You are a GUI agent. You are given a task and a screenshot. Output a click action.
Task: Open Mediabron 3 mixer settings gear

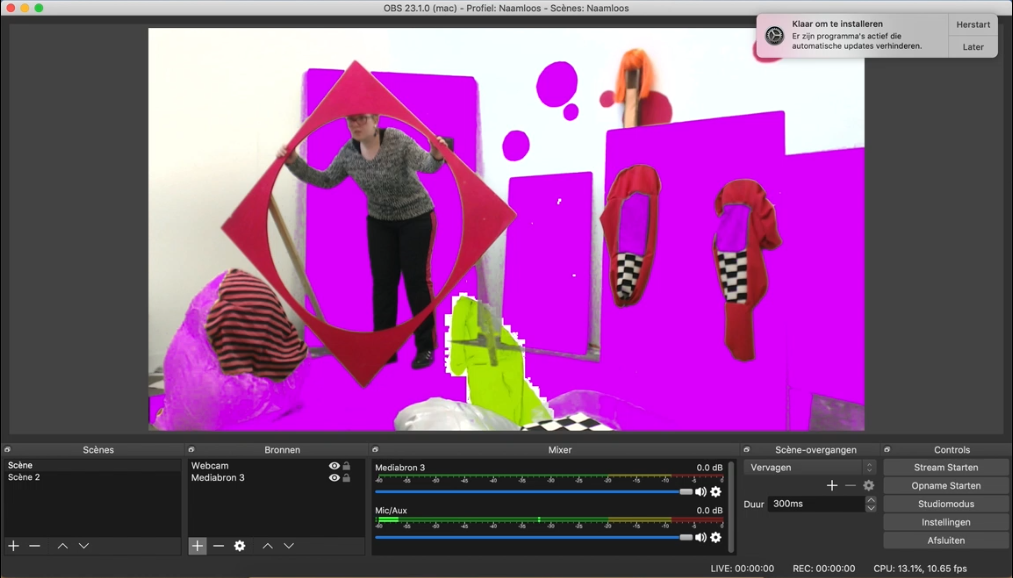click(716, 492)
